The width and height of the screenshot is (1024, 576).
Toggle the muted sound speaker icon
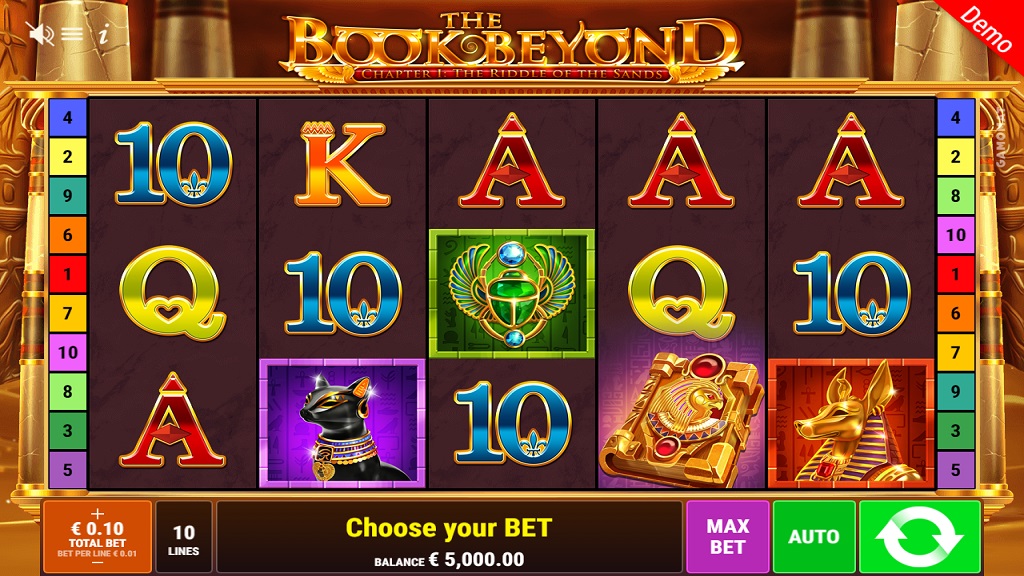click(40, 33)
